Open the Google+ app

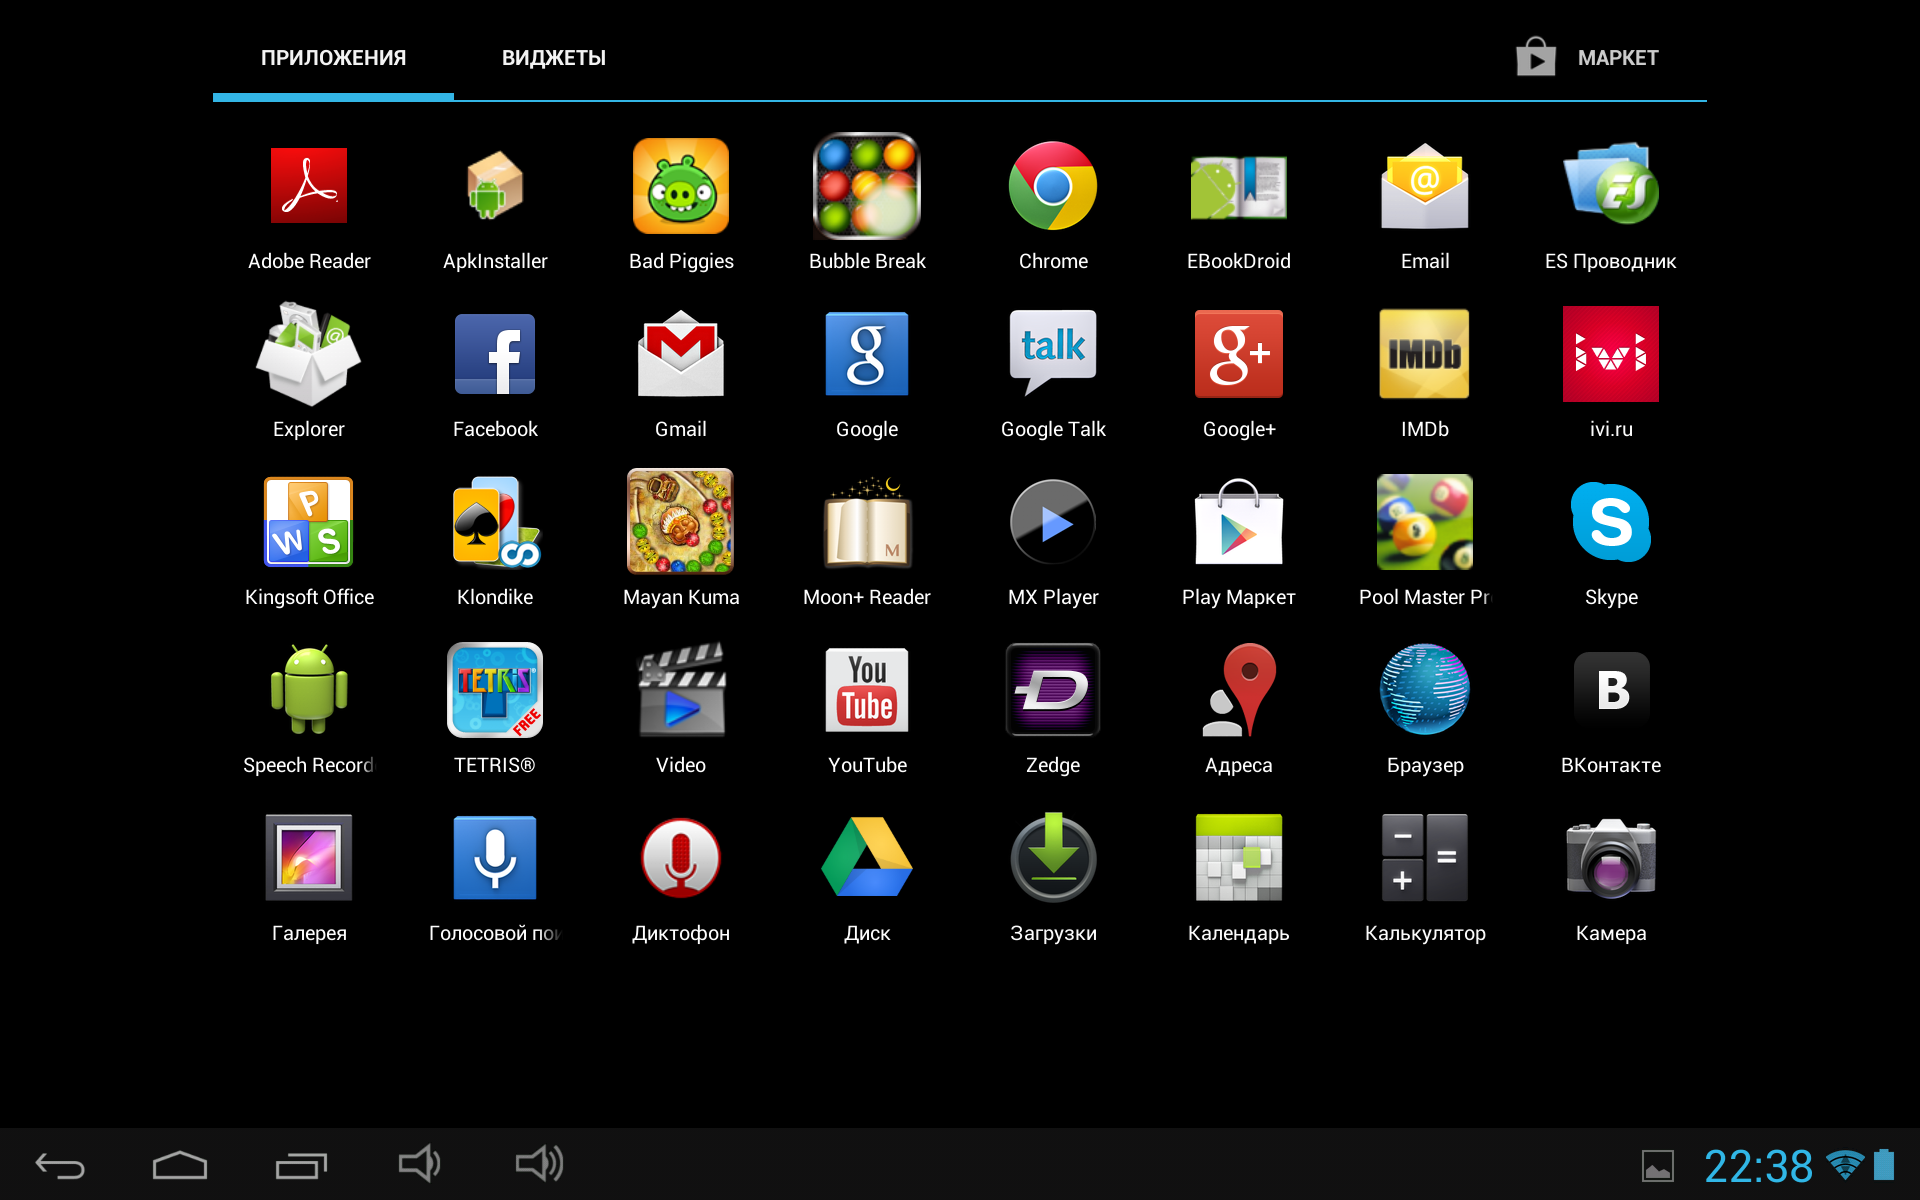[x=1239, y=354]
